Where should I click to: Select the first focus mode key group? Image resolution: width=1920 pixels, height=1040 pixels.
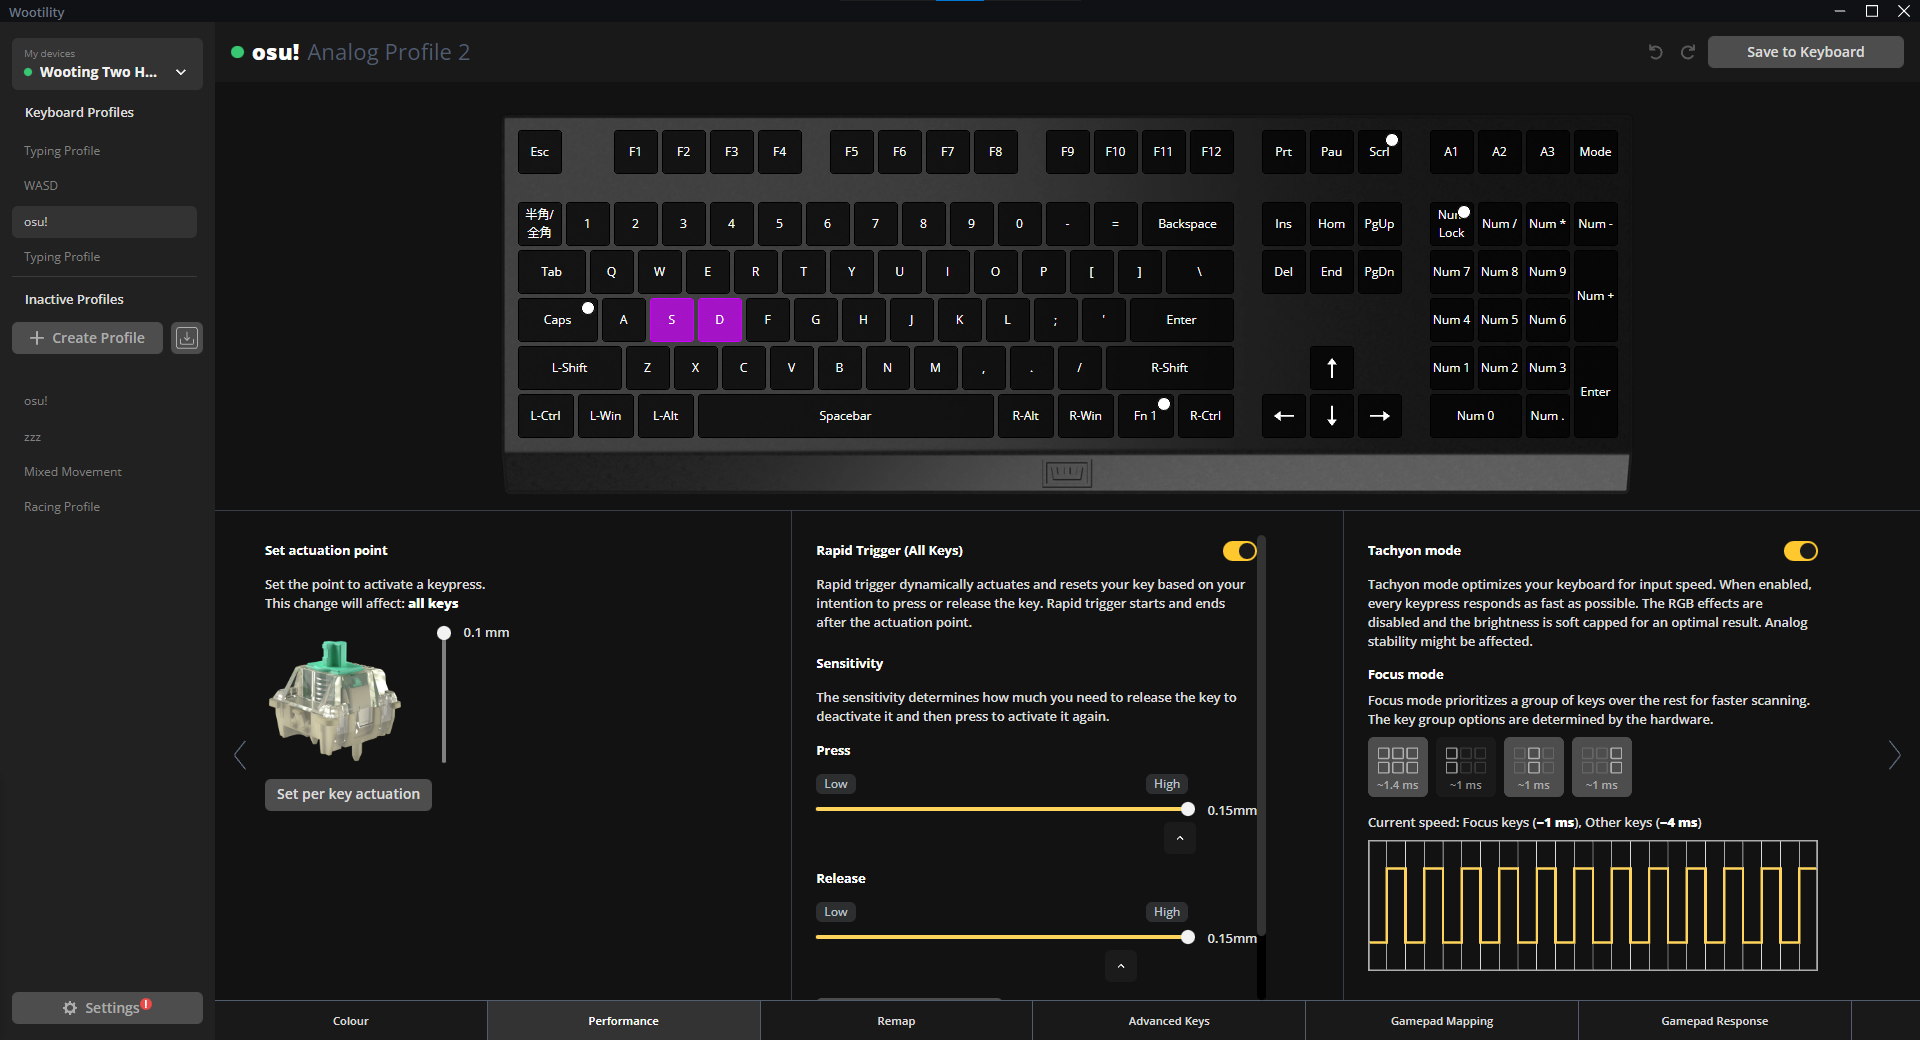(1397, 766)
